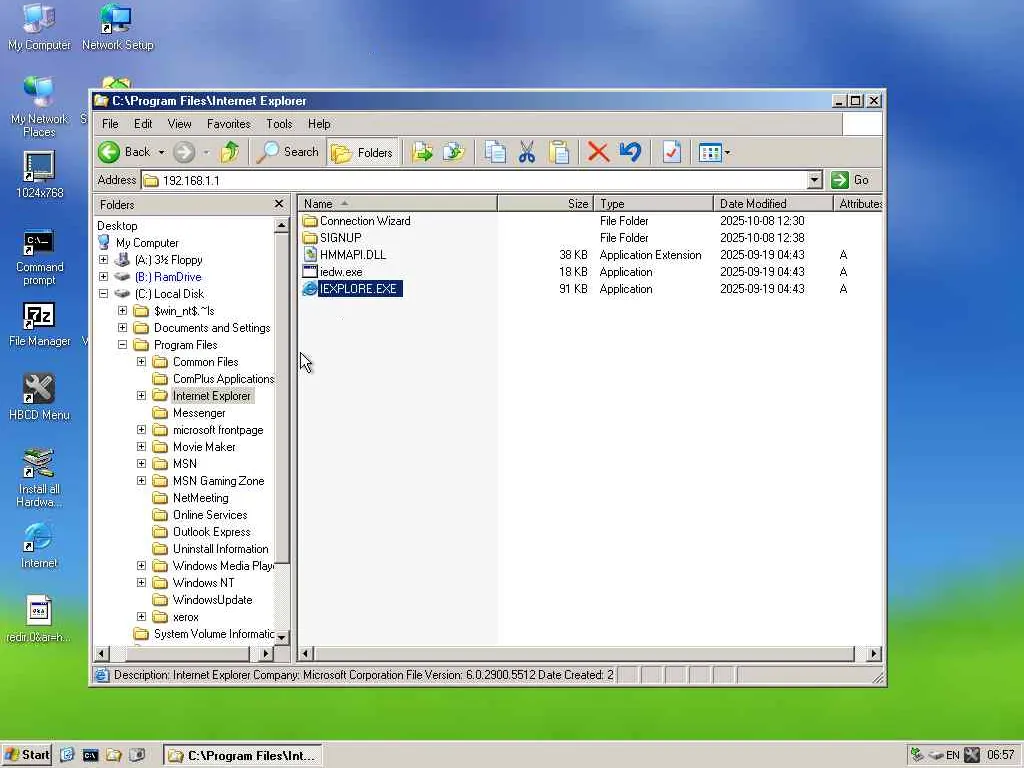Image resolution: width=1024 pixels, height=768 pixels.
Task: Open the Address bar dropdown
Action: click(814, 180)
